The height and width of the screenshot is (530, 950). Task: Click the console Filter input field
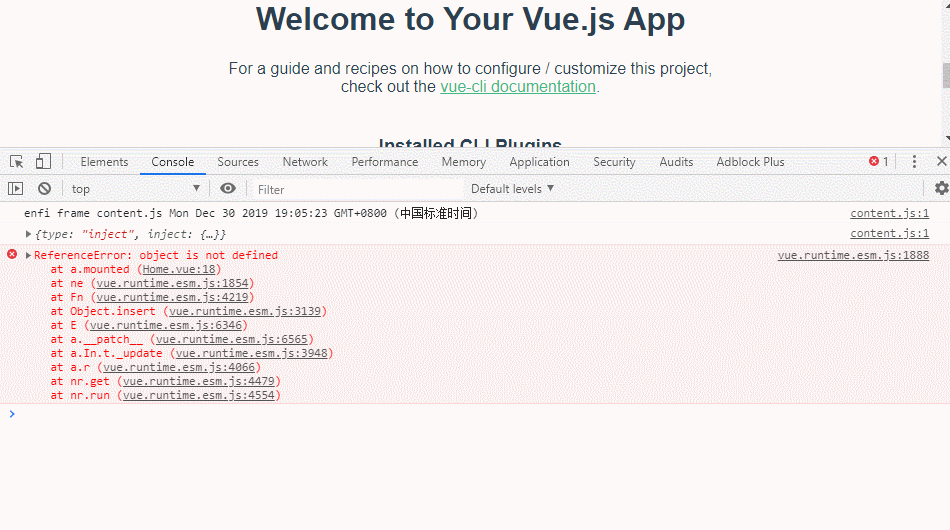pos(357,190)
